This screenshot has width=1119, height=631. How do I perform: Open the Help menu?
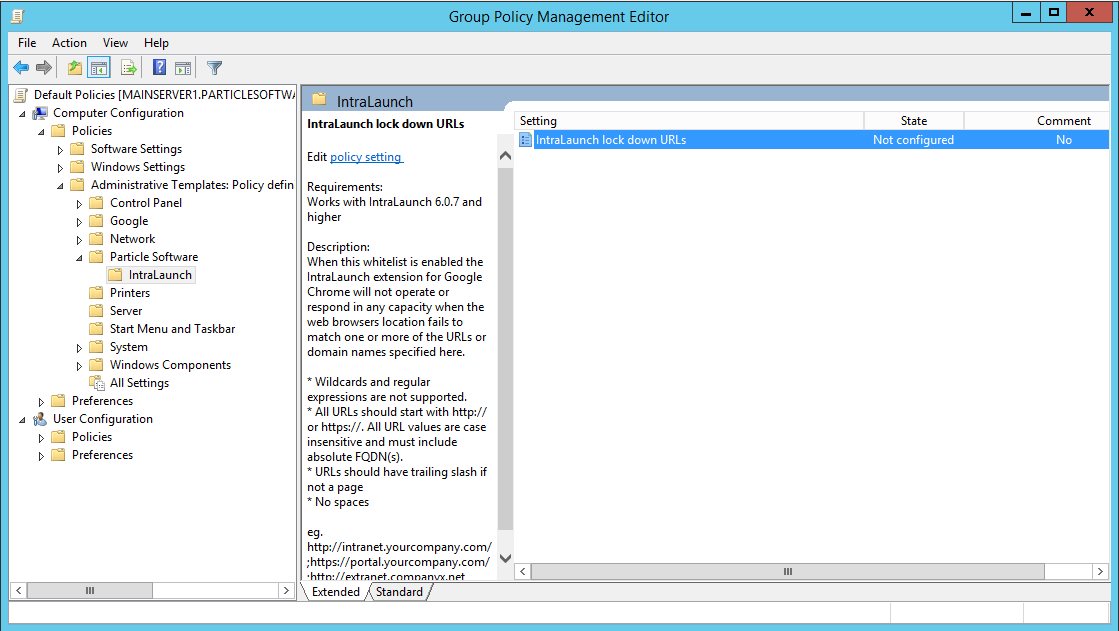[x=156, y=43]
